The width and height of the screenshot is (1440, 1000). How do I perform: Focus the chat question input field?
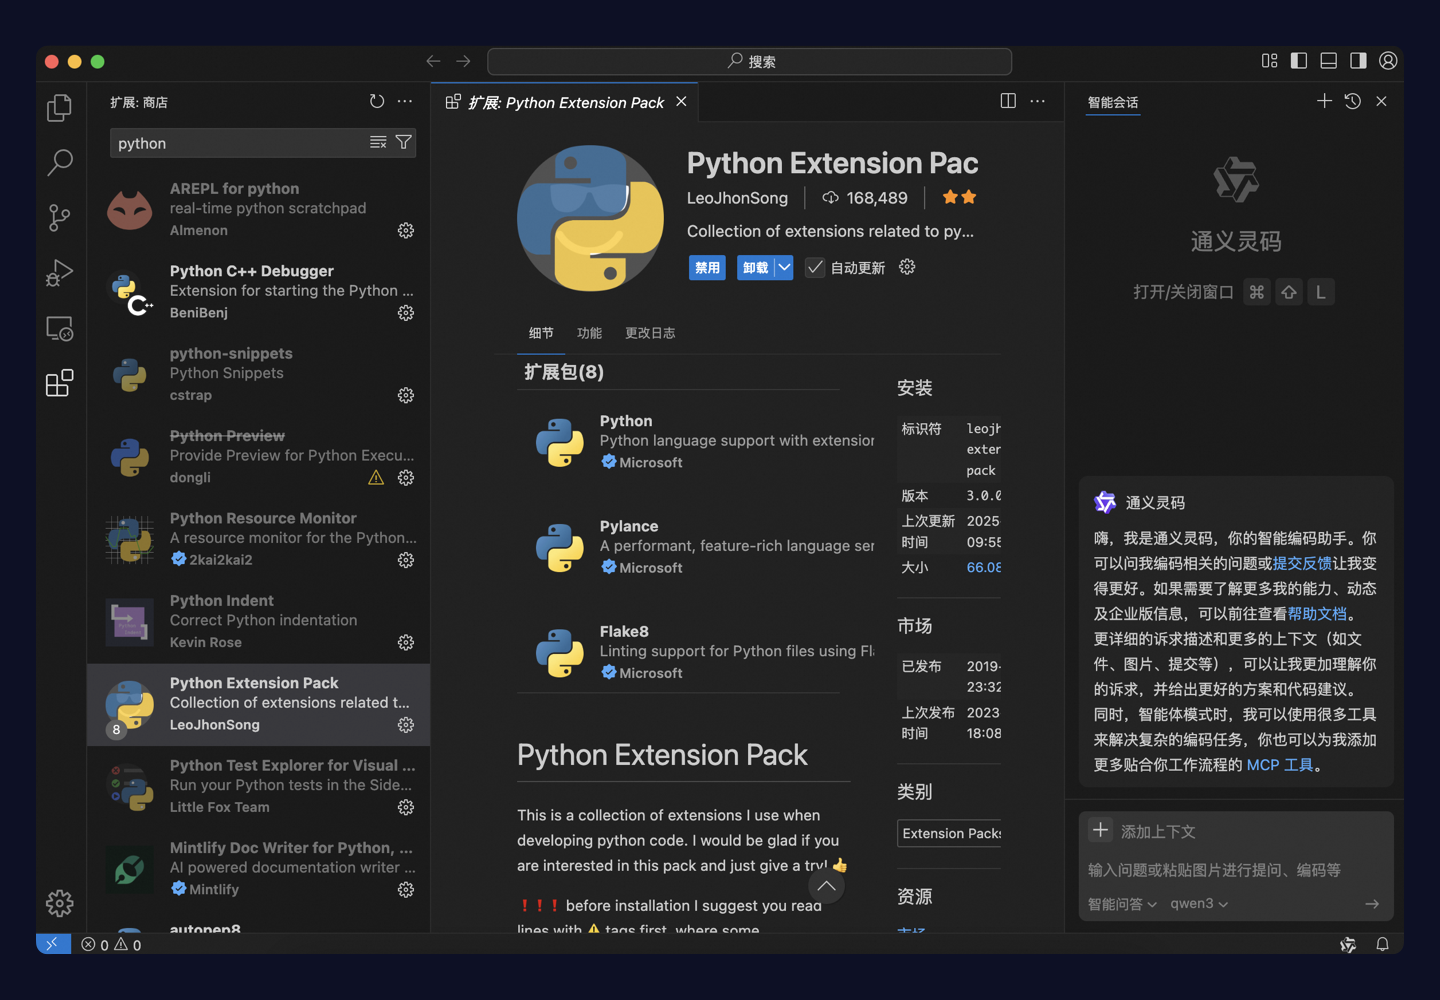coord(1236,870)
